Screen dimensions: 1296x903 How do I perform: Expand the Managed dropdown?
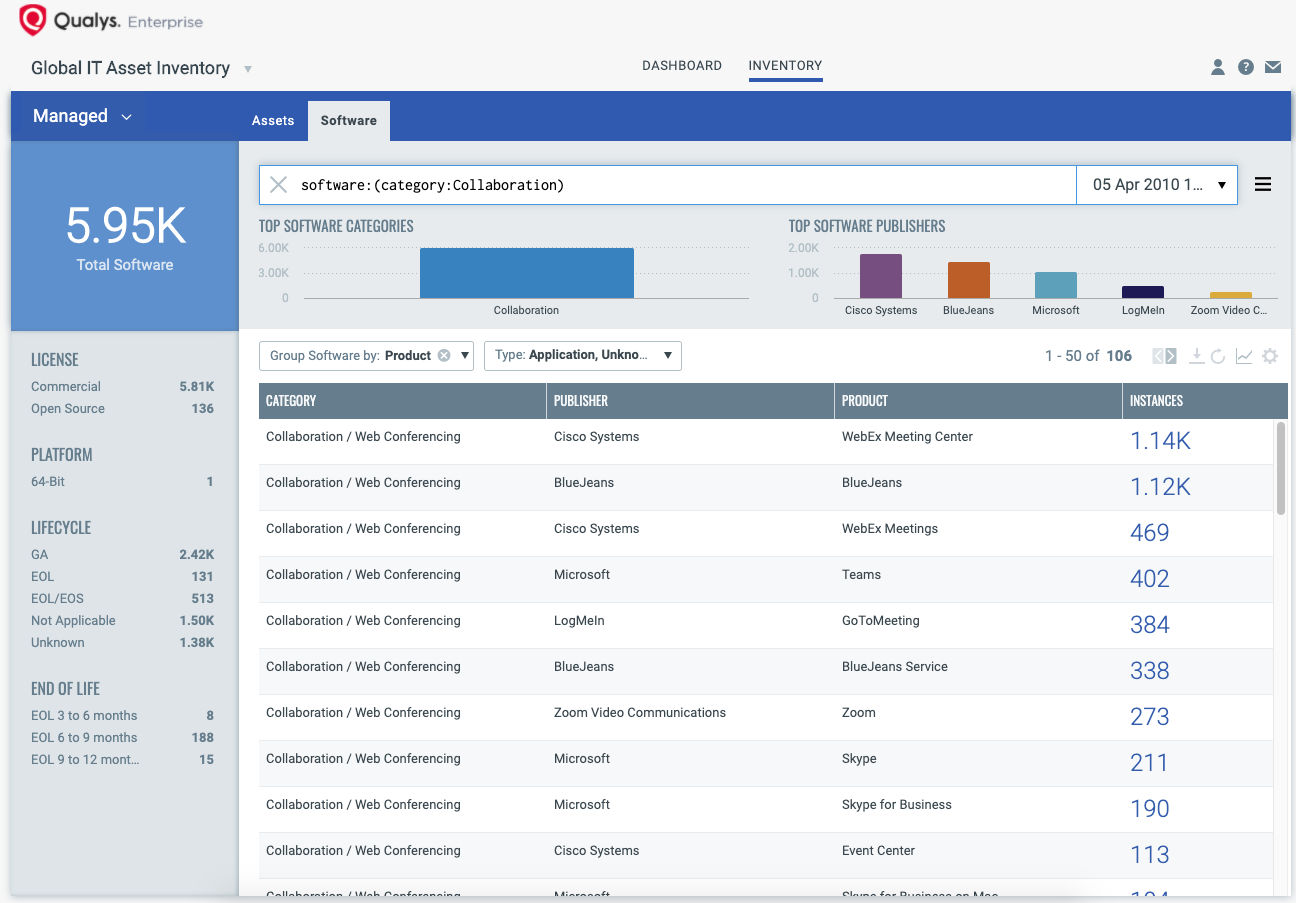(x=82, y=116)
